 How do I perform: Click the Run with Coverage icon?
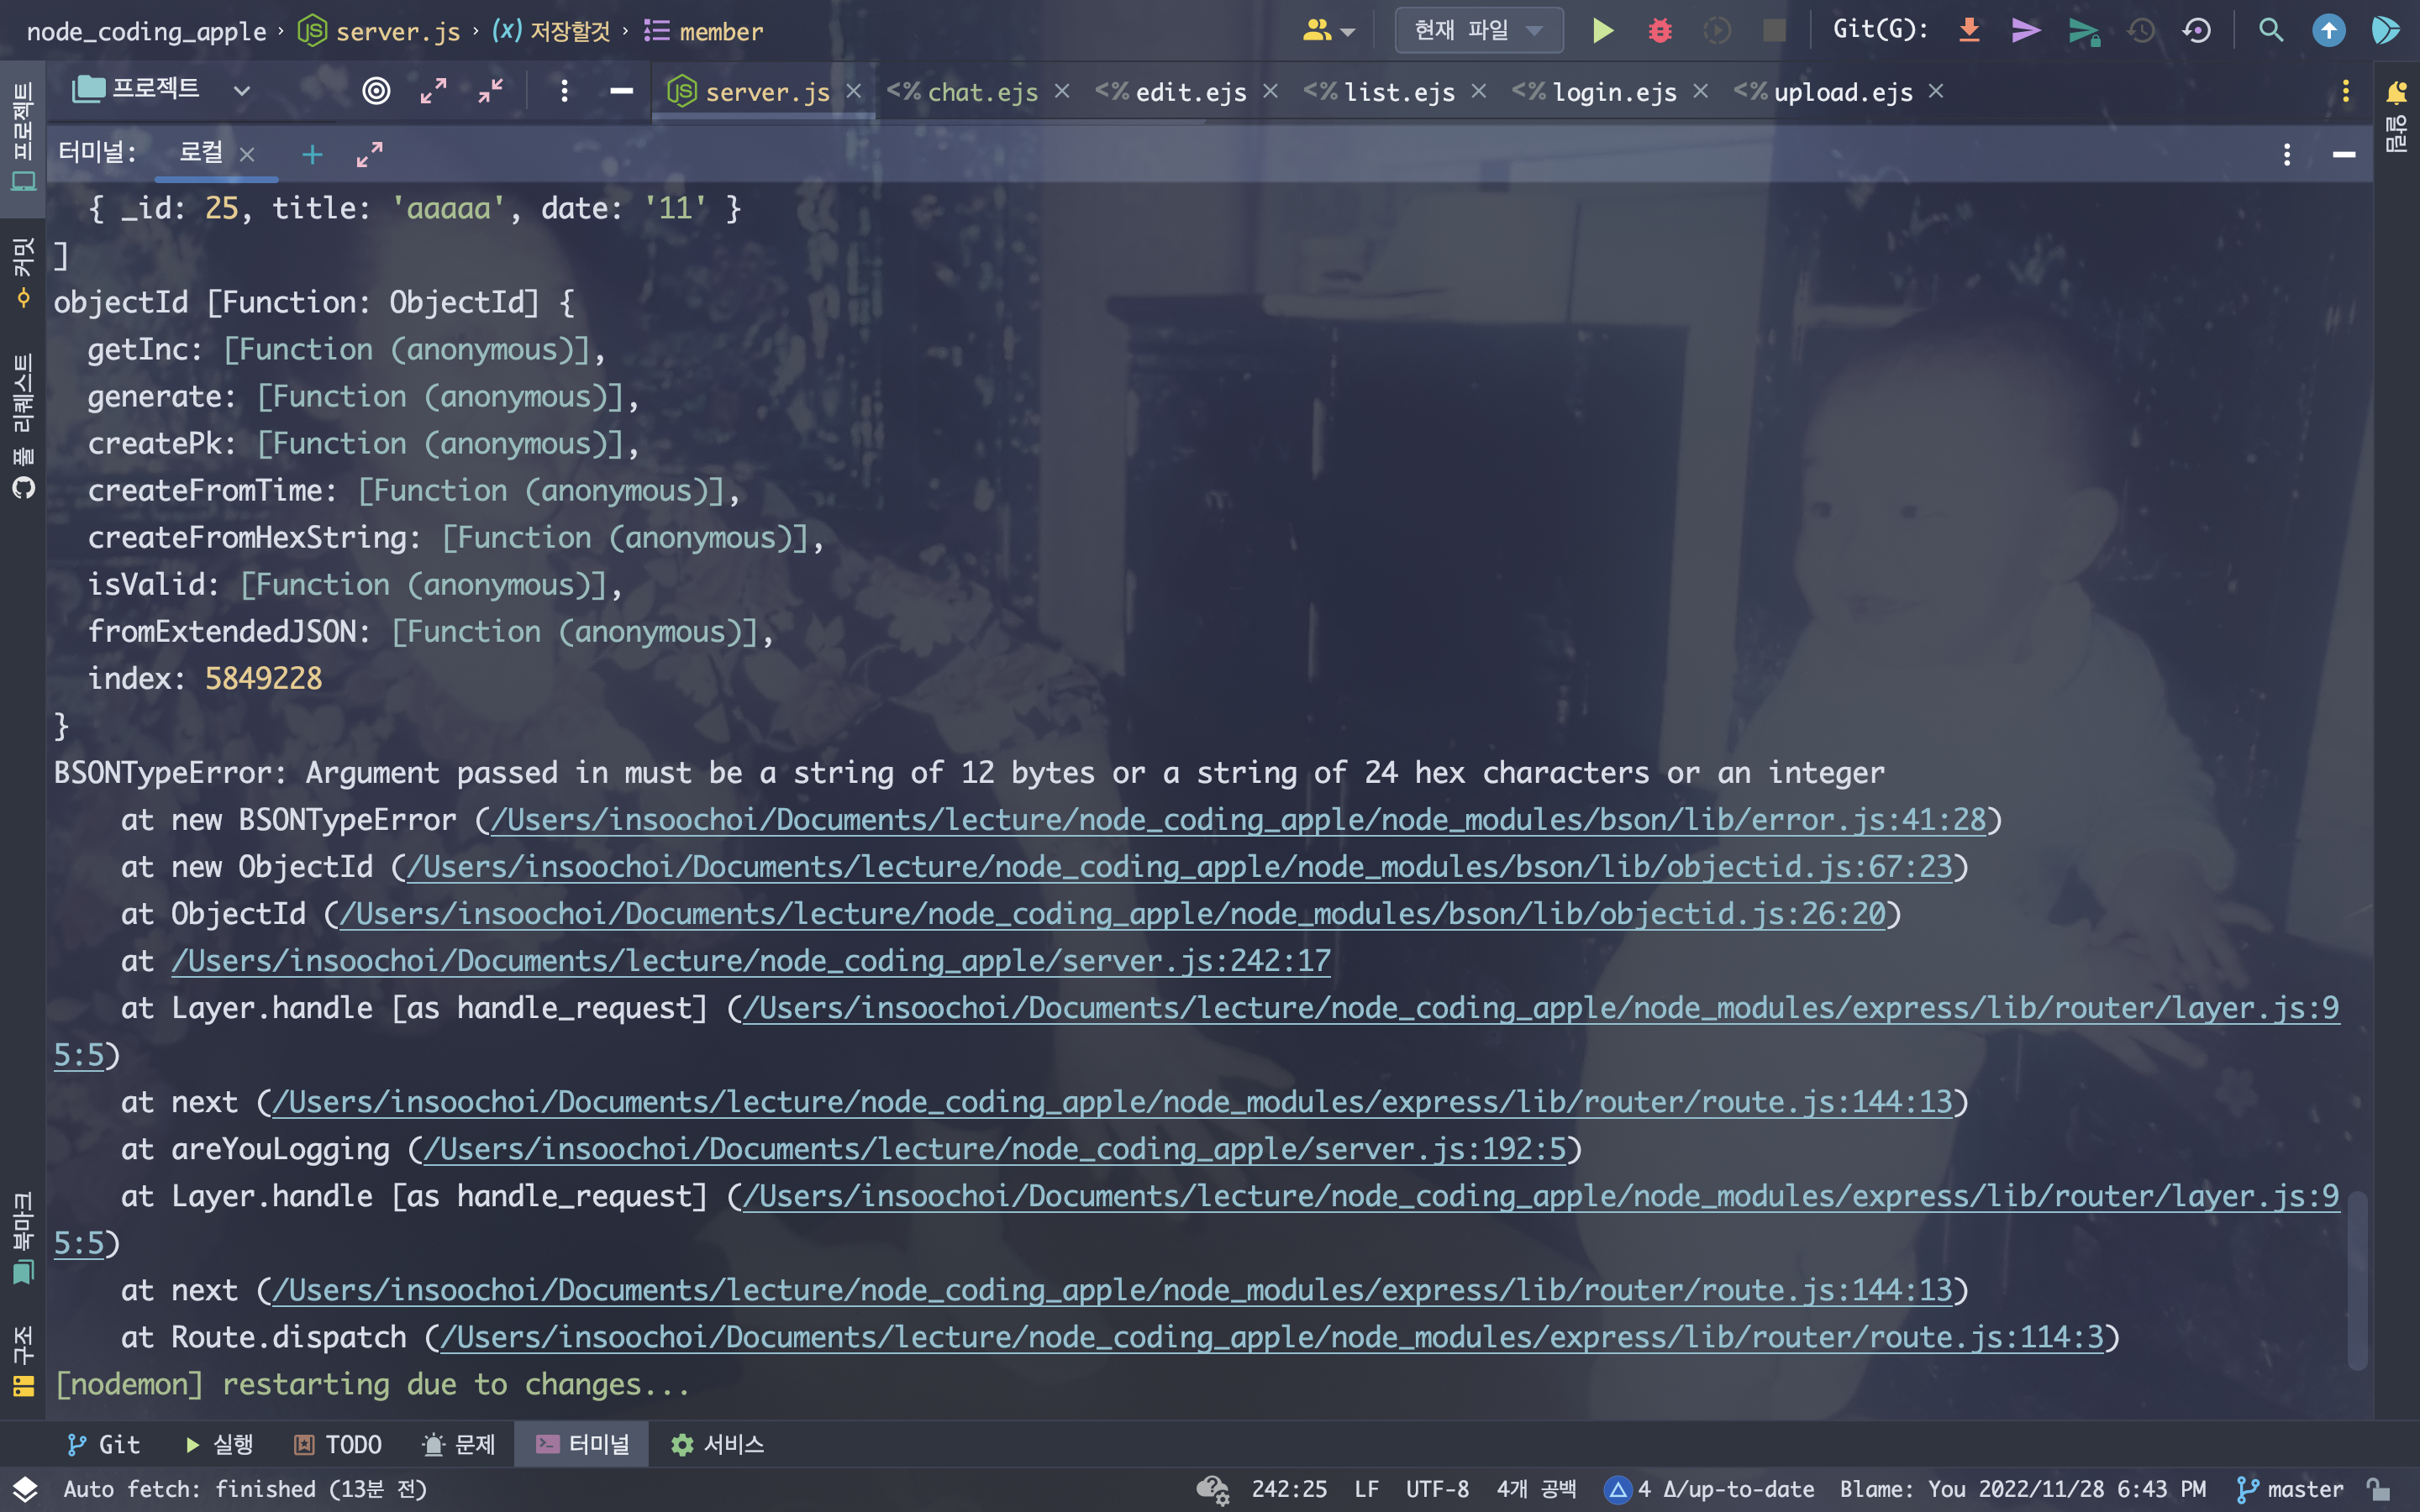[1717, 31]
